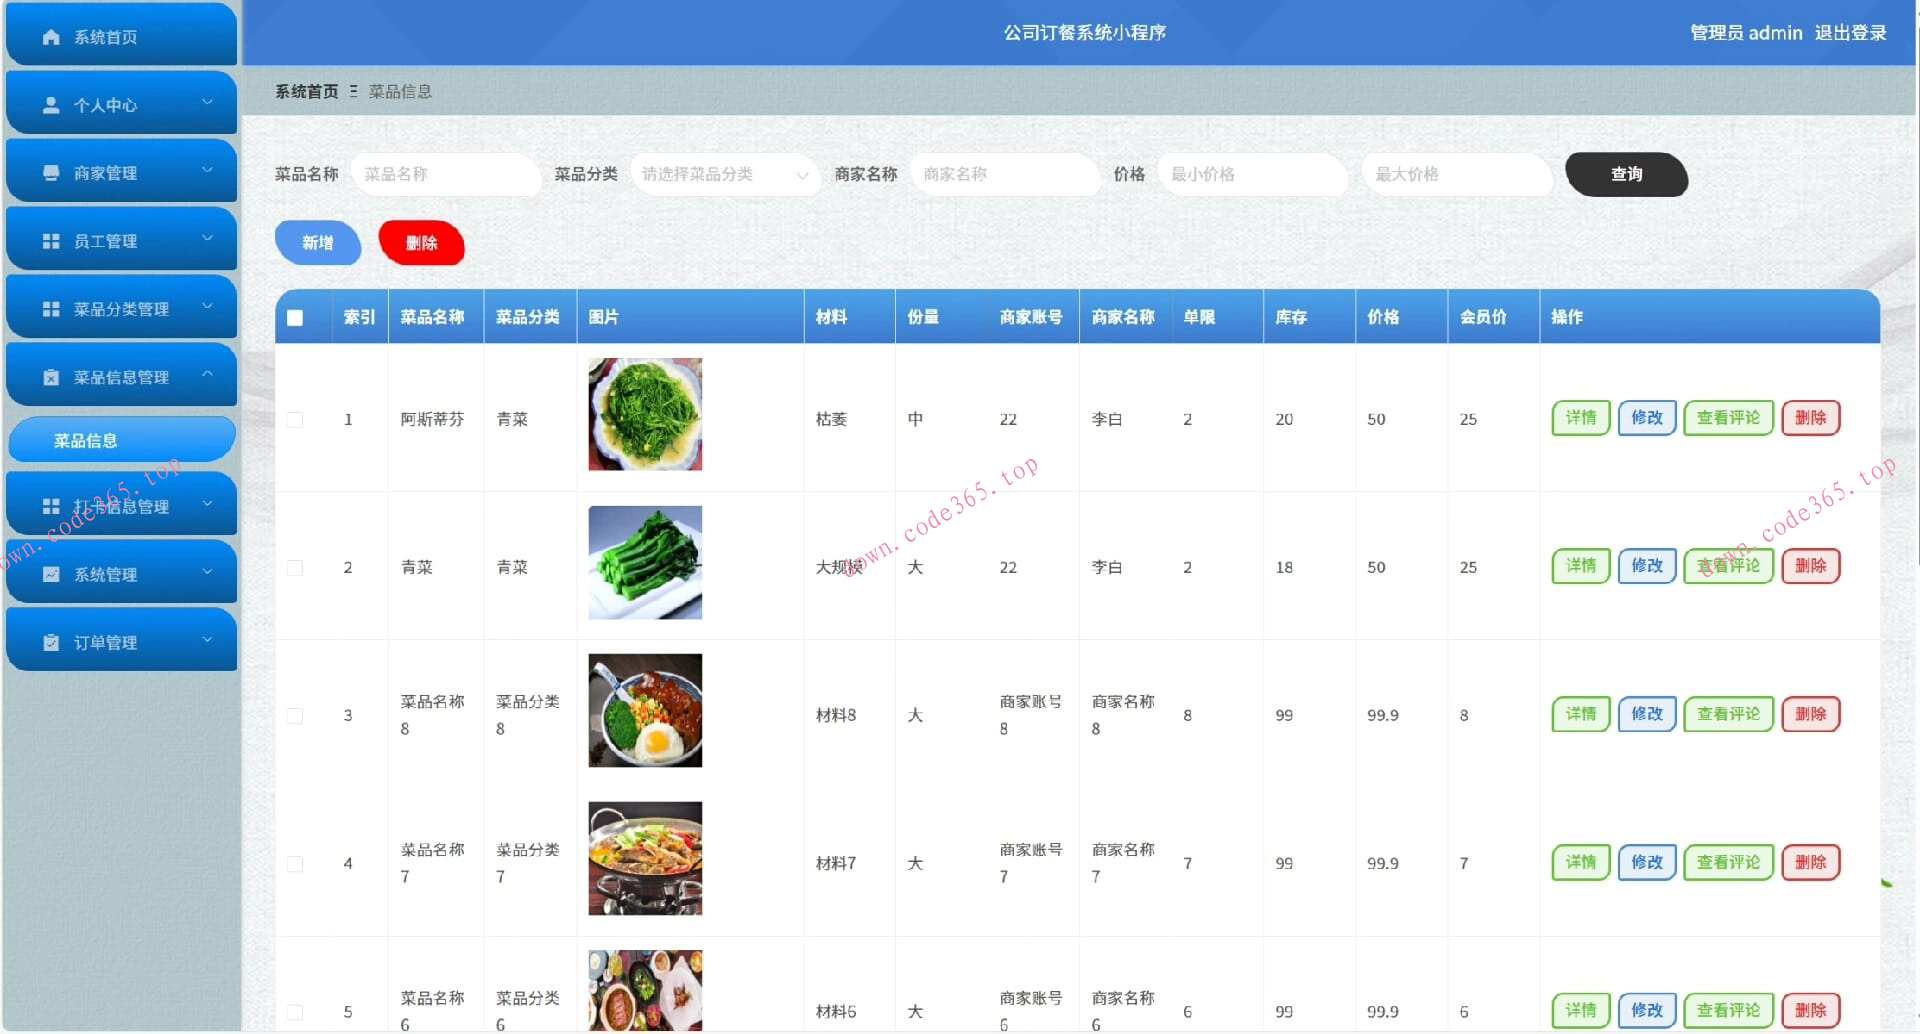Select the 菜品分类管理 sidebar icon

click(x=50, y=308)
